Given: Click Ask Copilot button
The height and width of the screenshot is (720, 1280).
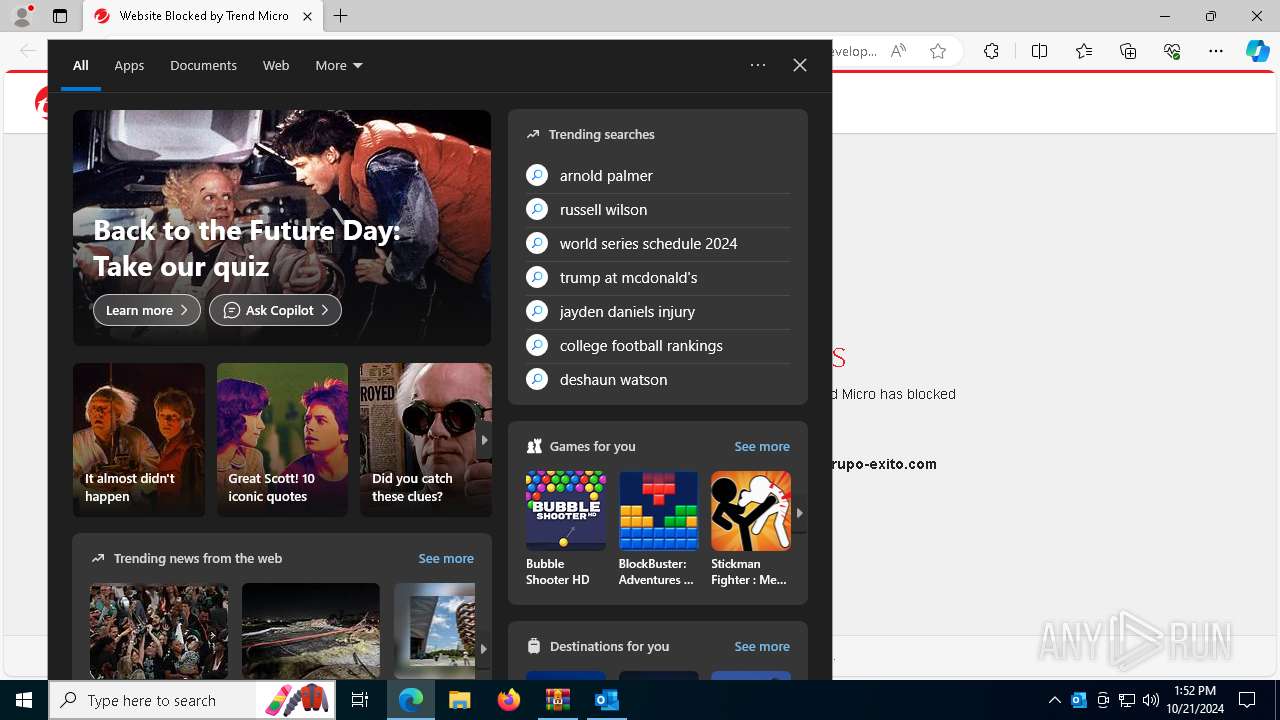Looking at the screenshot, I should coord(275,310).
